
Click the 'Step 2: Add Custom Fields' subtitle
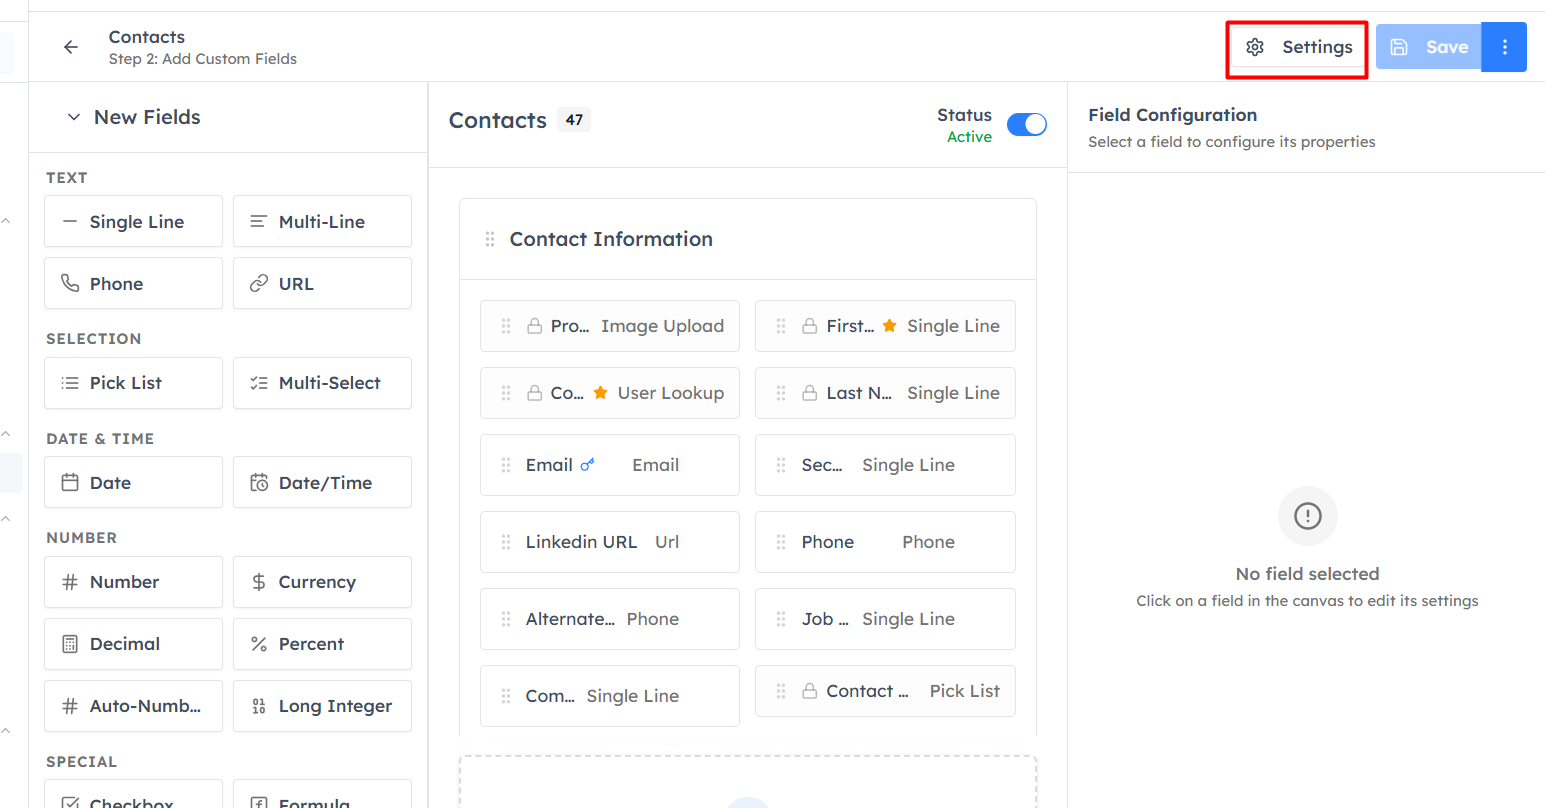click(203, 59)
